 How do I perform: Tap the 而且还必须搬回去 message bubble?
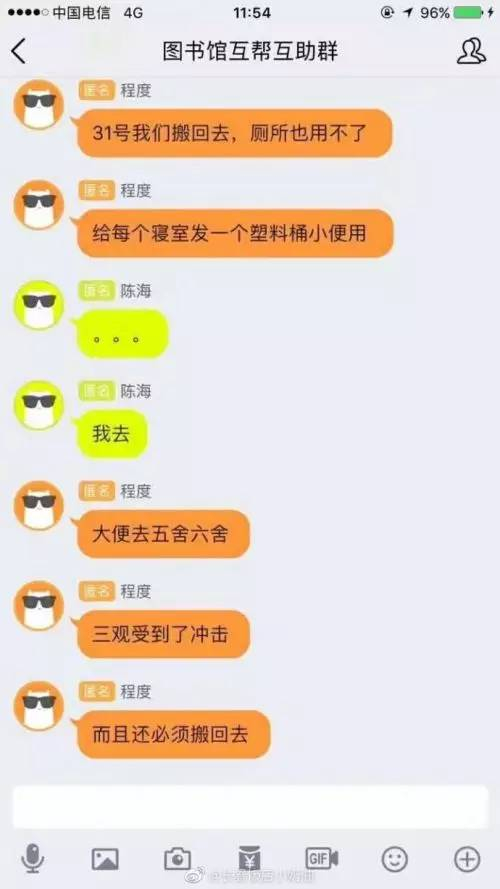pyautogui.click(x=173, y=735)
